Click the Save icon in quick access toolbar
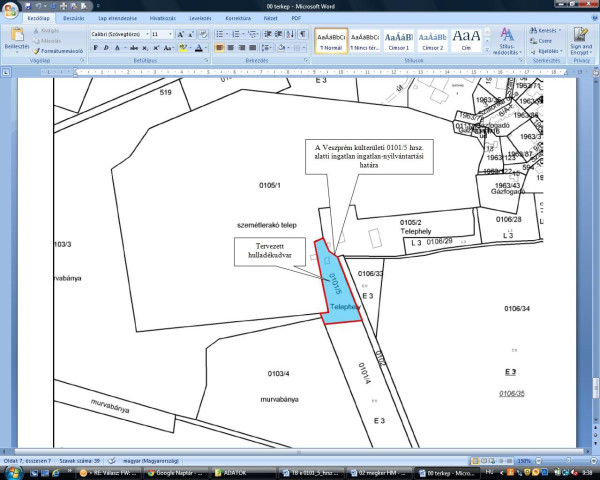 coord(30,5)
